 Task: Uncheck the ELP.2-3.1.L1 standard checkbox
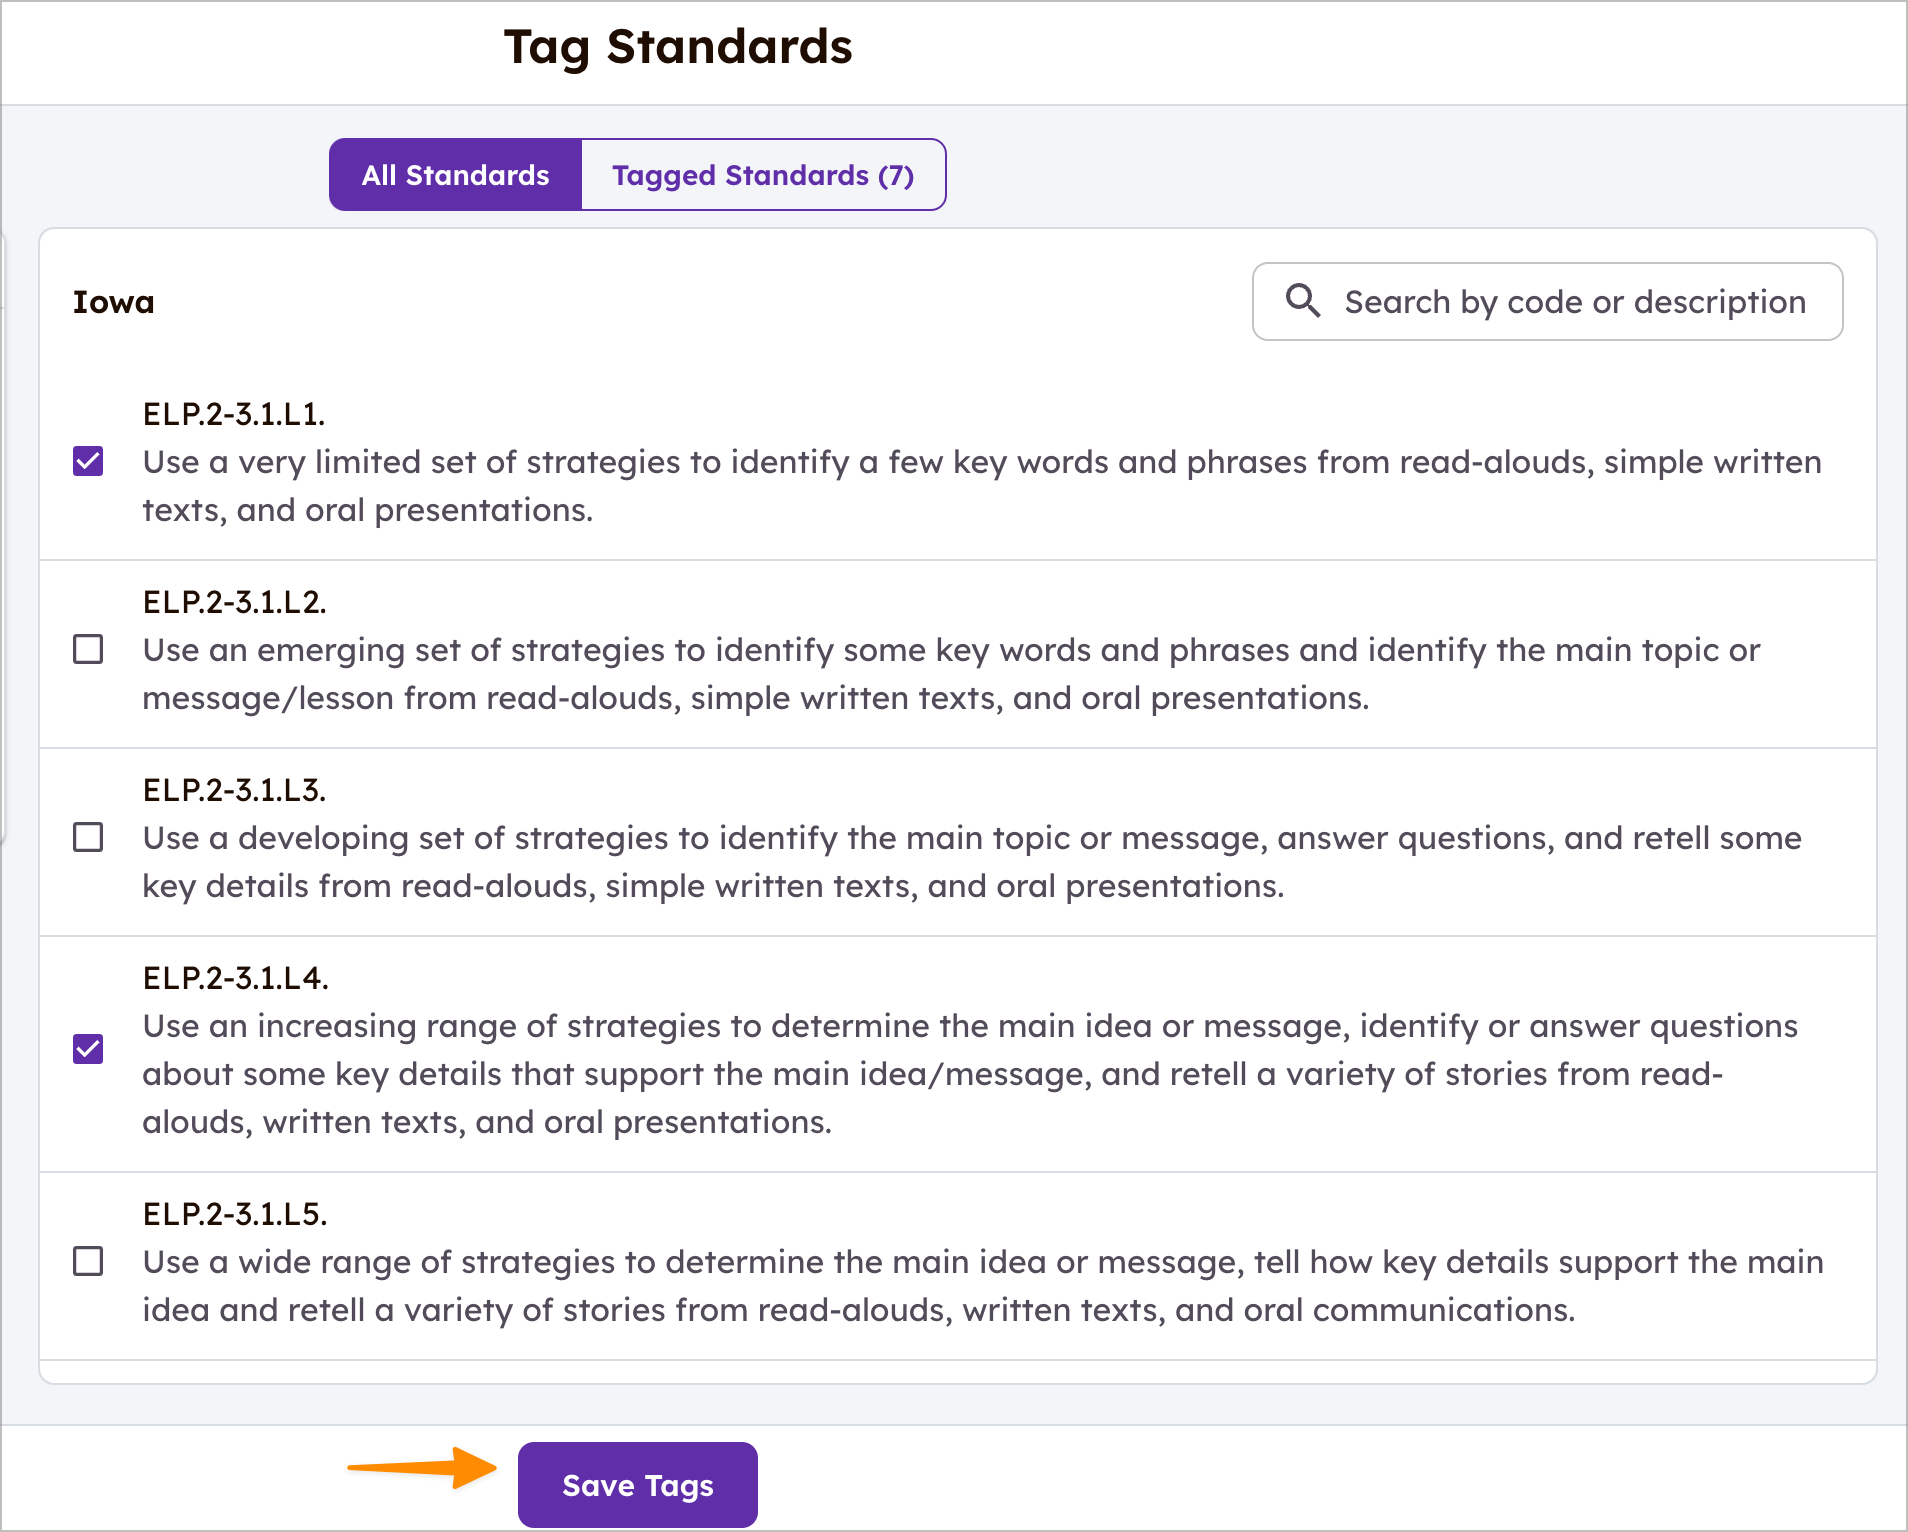88,461
